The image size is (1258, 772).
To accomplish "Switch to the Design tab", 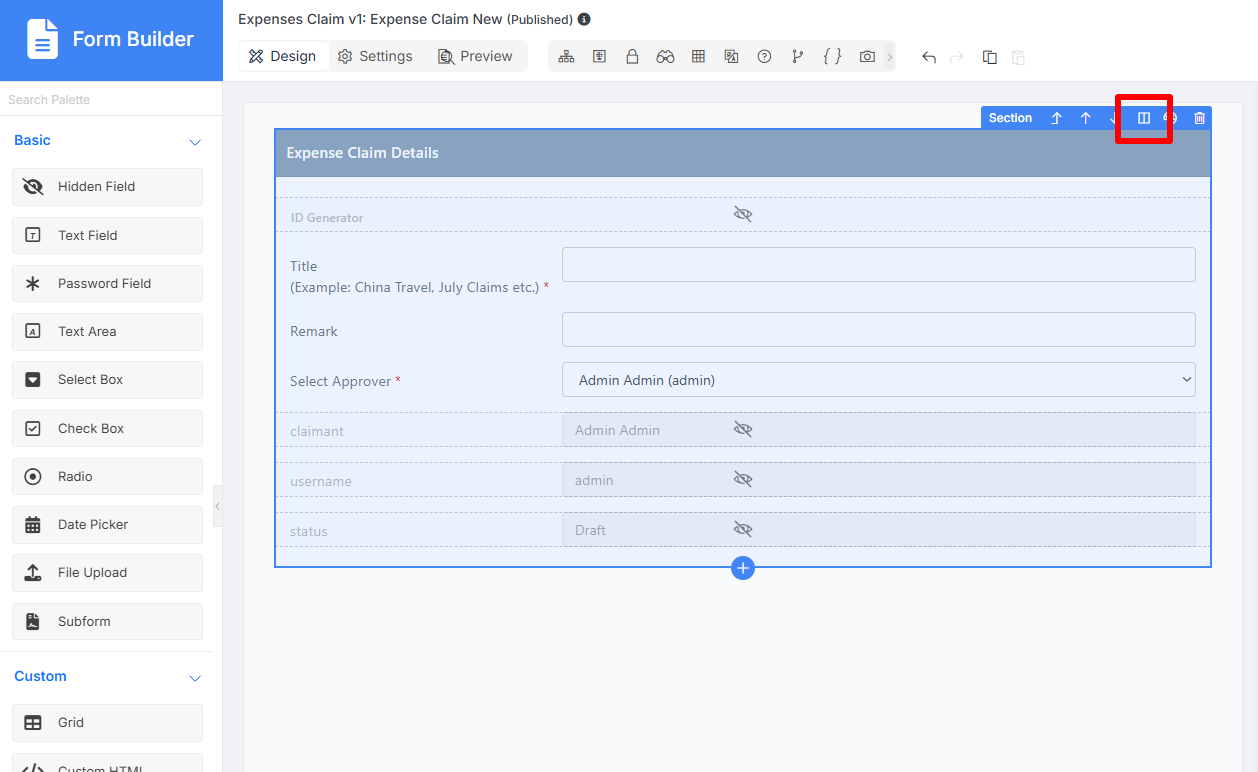I will (x=283, y=56).
